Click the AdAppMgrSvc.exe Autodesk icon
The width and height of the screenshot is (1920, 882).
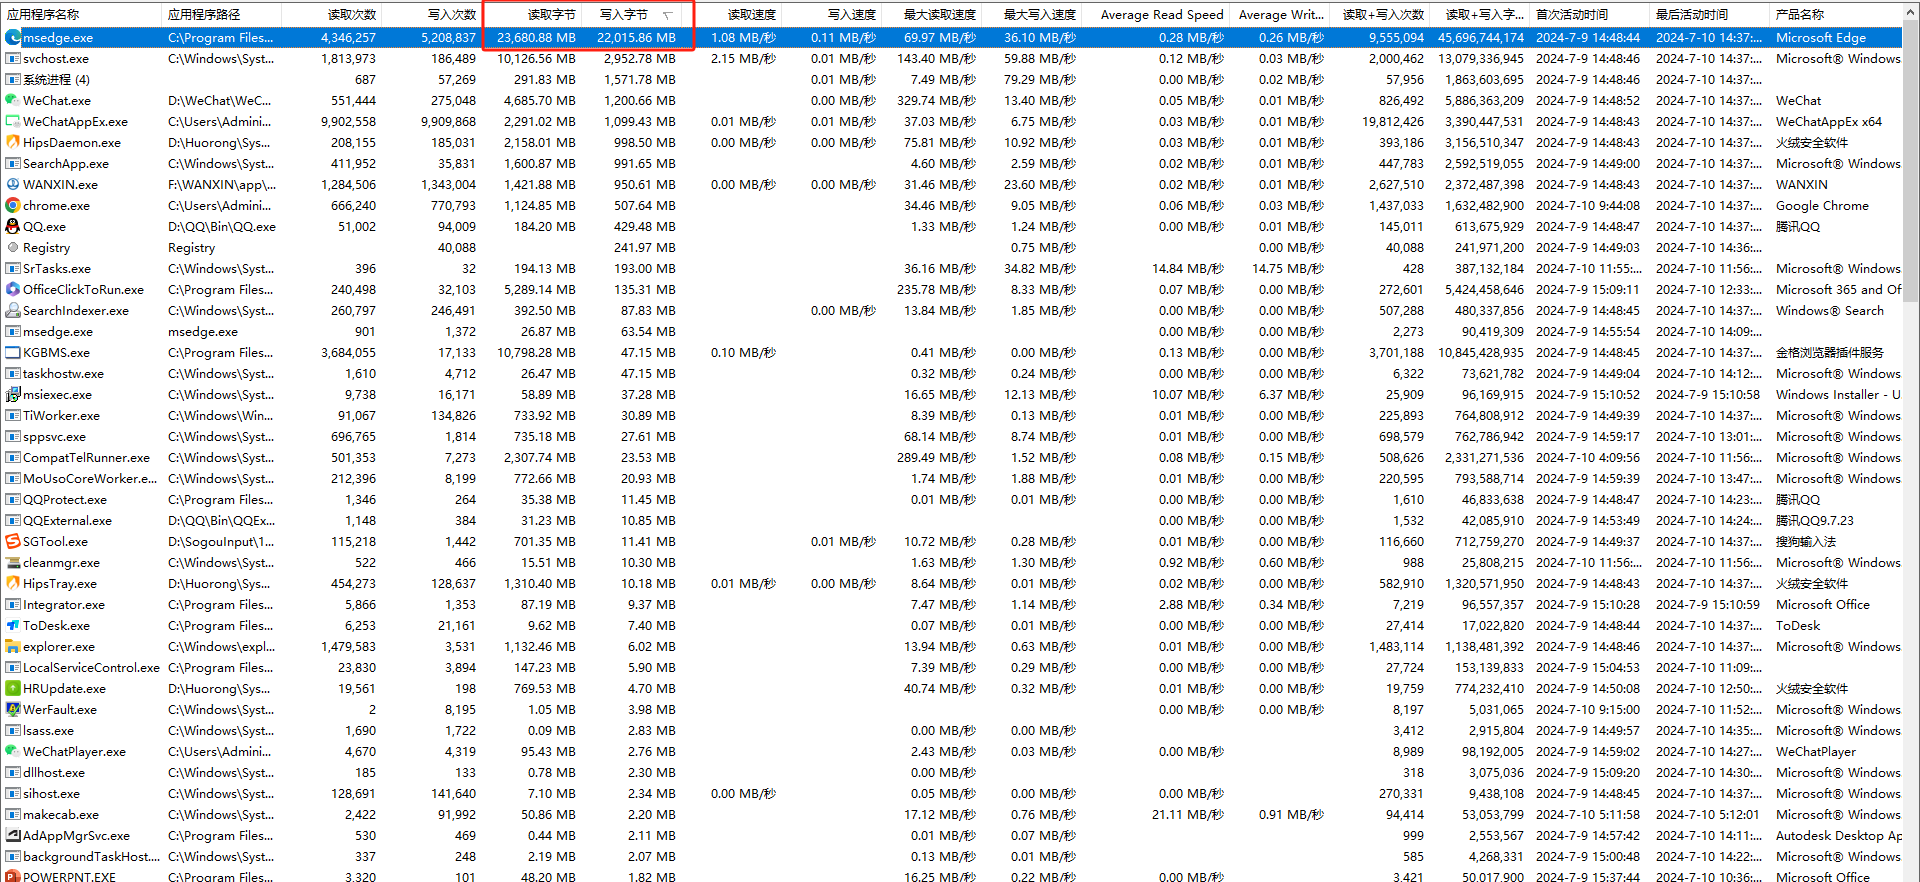(13, 835)
